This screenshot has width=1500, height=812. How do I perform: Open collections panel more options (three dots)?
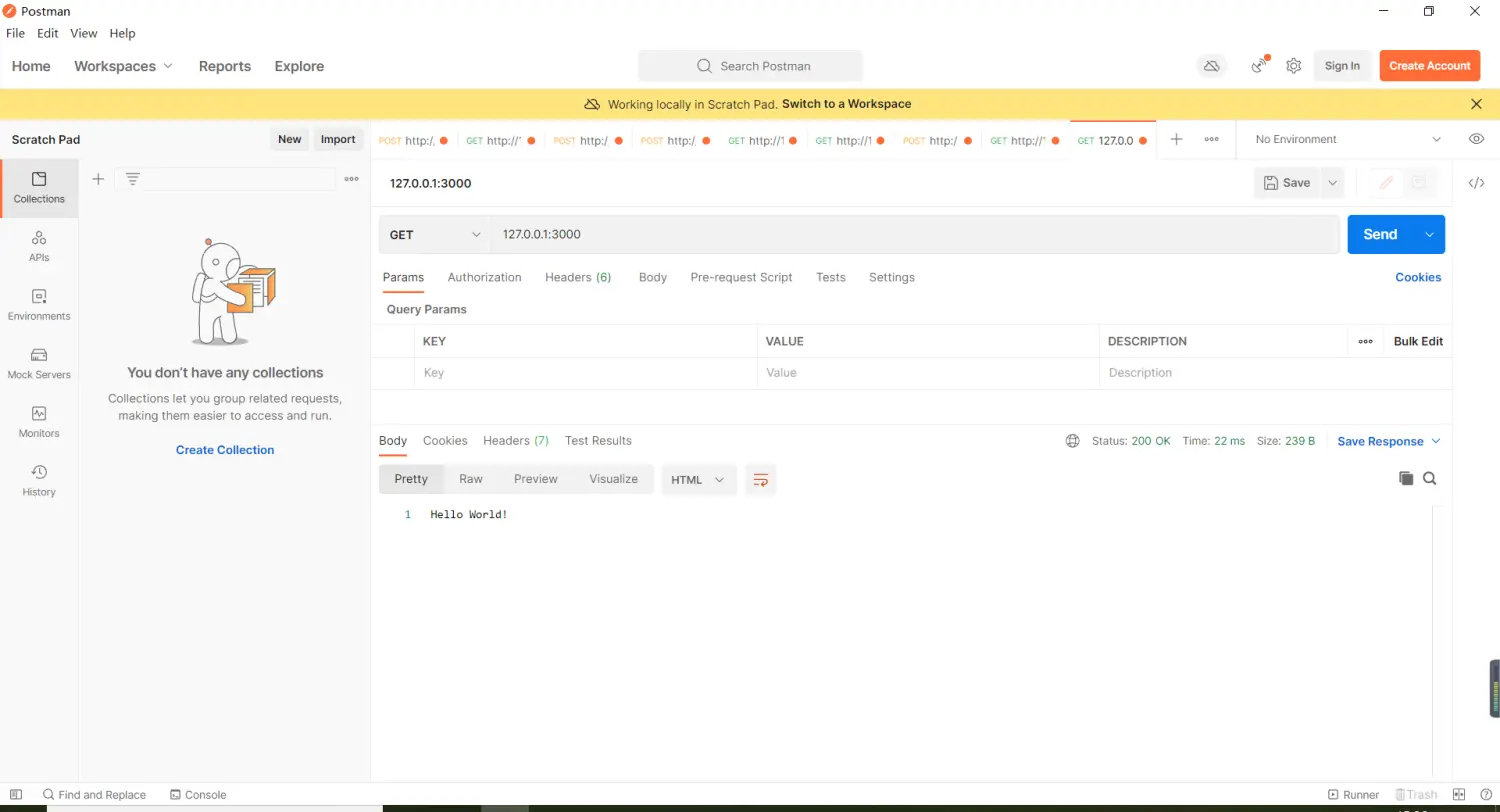pos(351,179)
